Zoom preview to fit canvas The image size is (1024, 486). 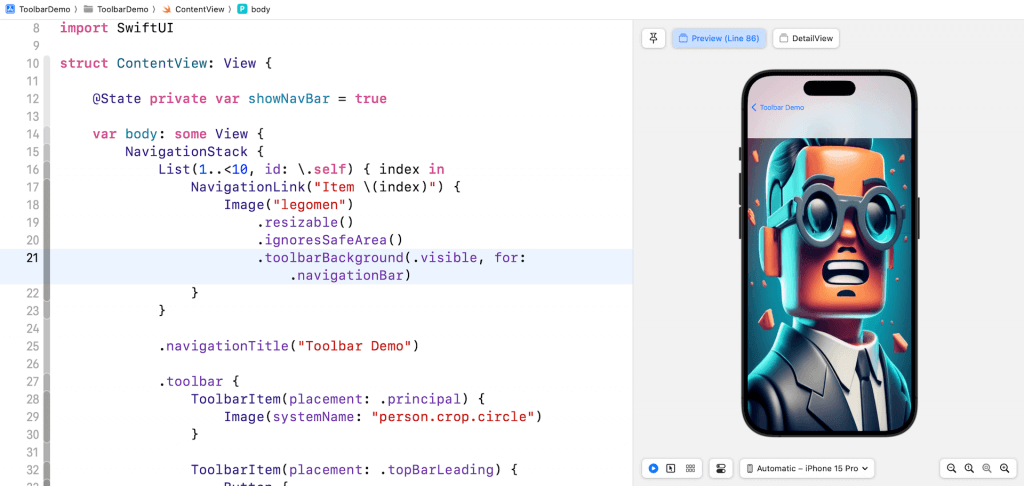click(987, 468)
